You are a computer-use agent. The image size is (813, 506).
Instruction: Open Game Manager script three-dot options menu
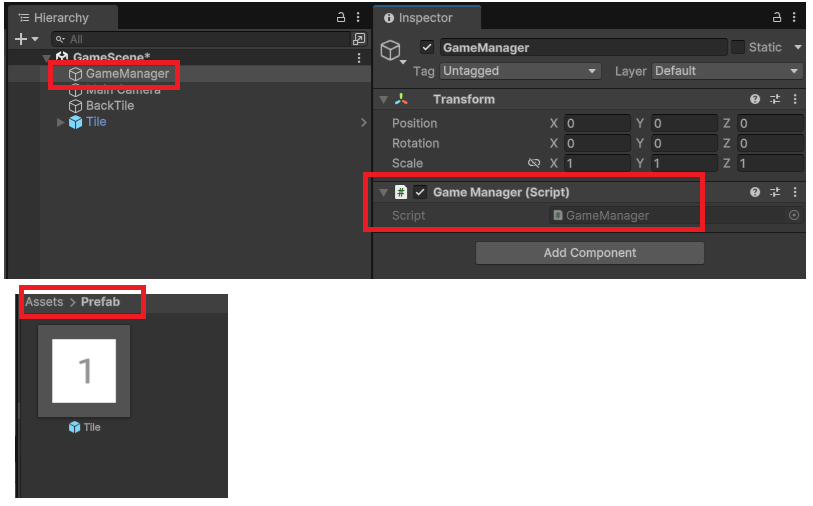point(795,192)
